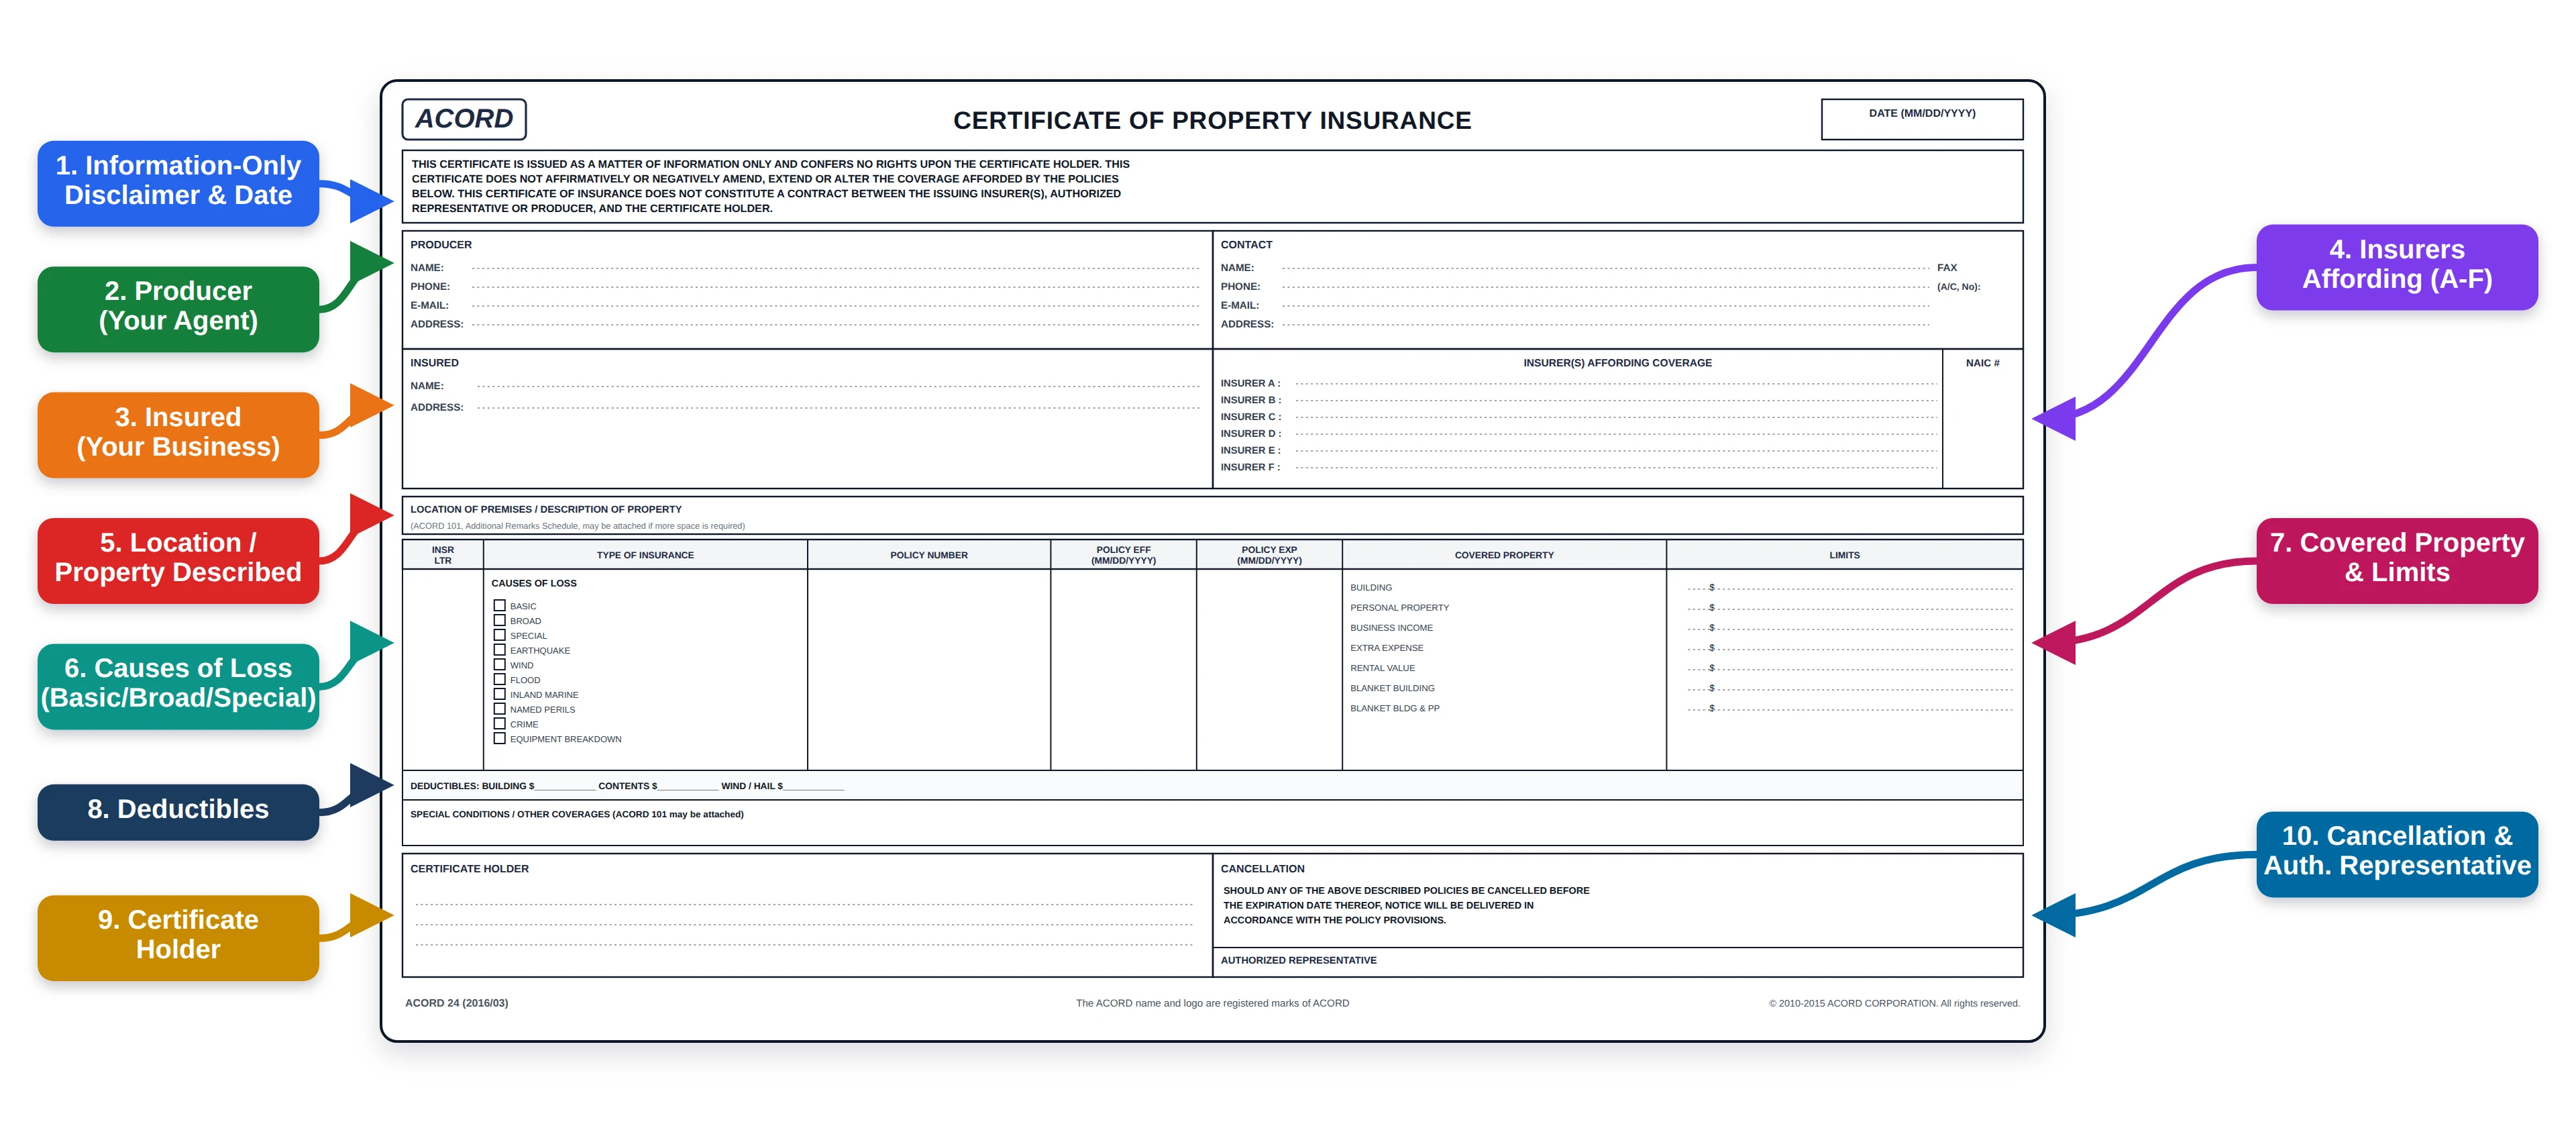This screenshot has height=1122, width=2576.
Task: Tick the SPECIAL checkbox
Action: 499,635
